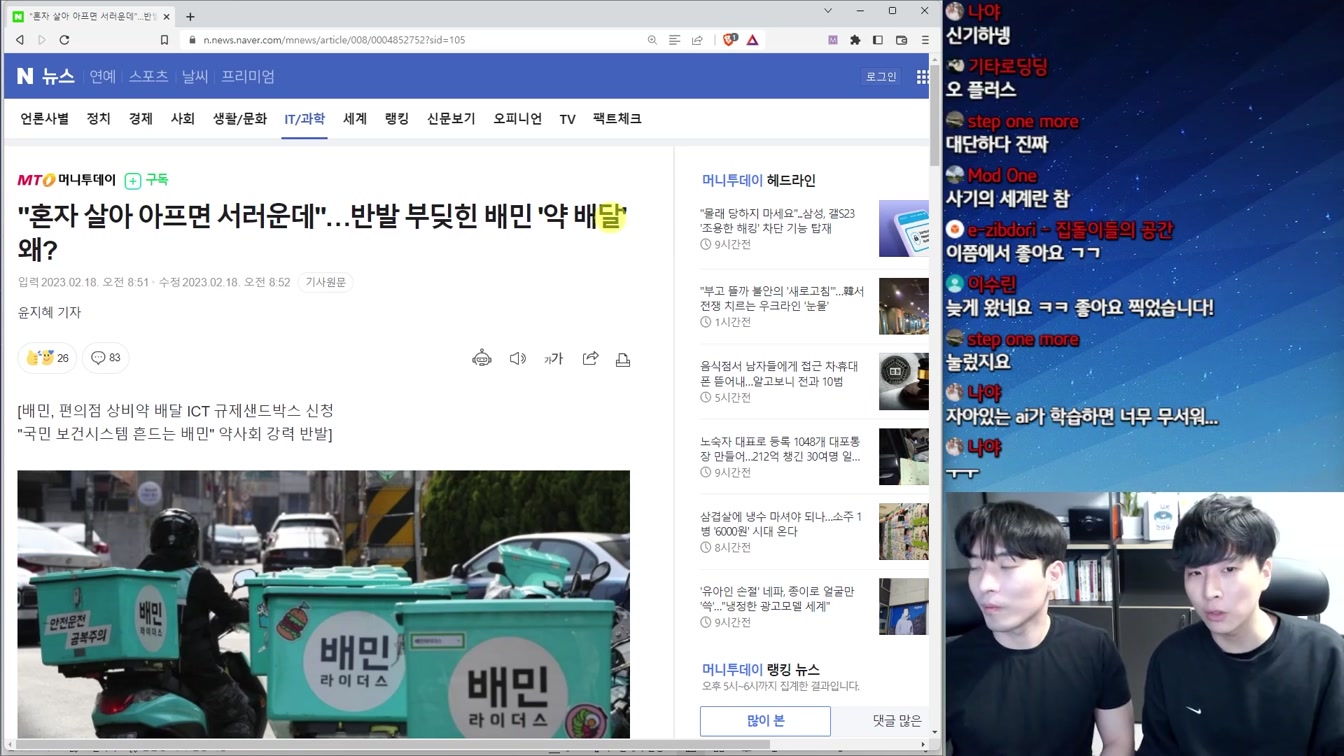Open the 기사원문 original article button
This screenshot has height=756, width=1344.
tap(326, 283)
